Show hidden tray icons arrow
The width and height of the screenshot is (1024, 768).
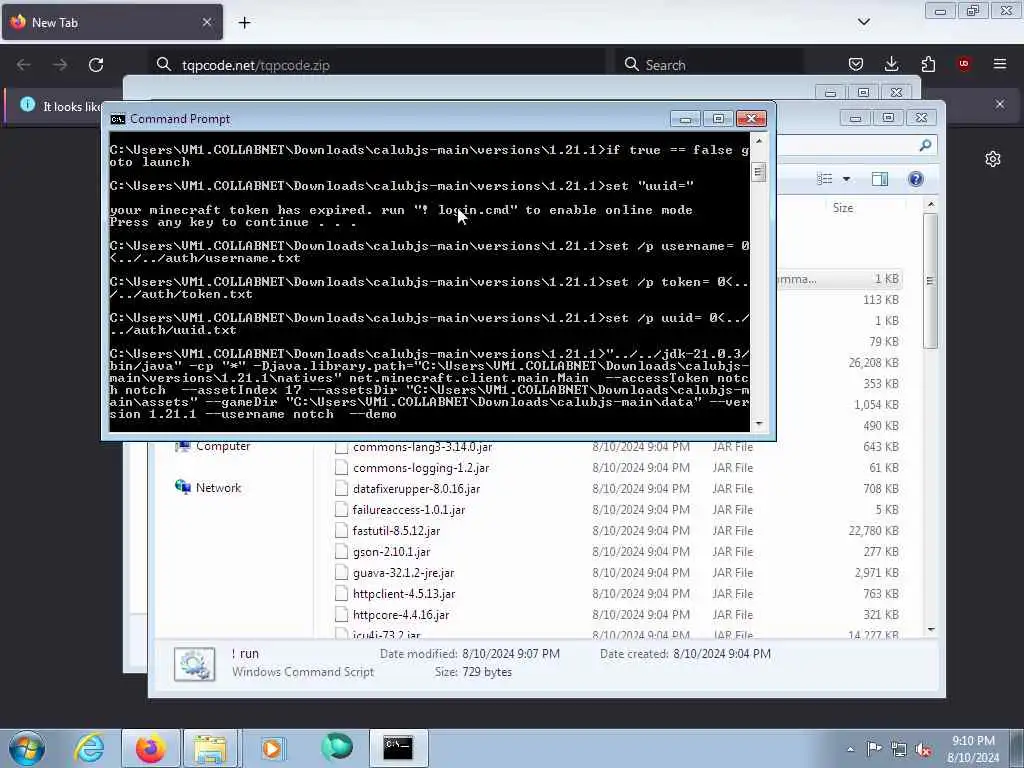pos(850,749)
